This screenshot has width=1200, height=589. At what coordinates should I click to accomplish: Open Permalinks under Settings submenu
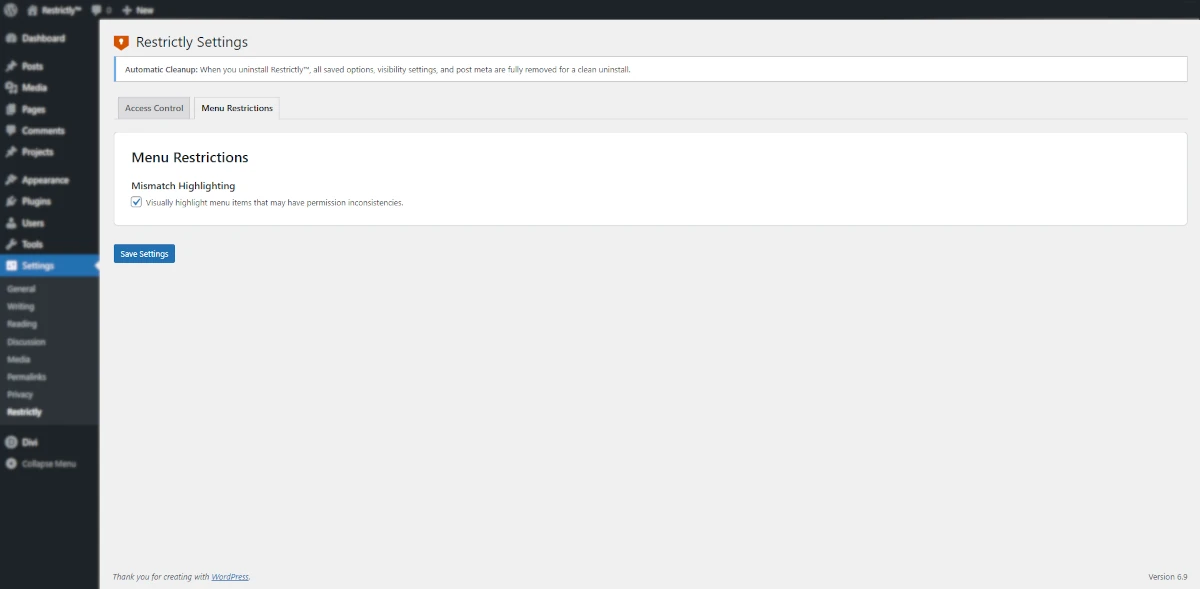(x=26, y=377)
